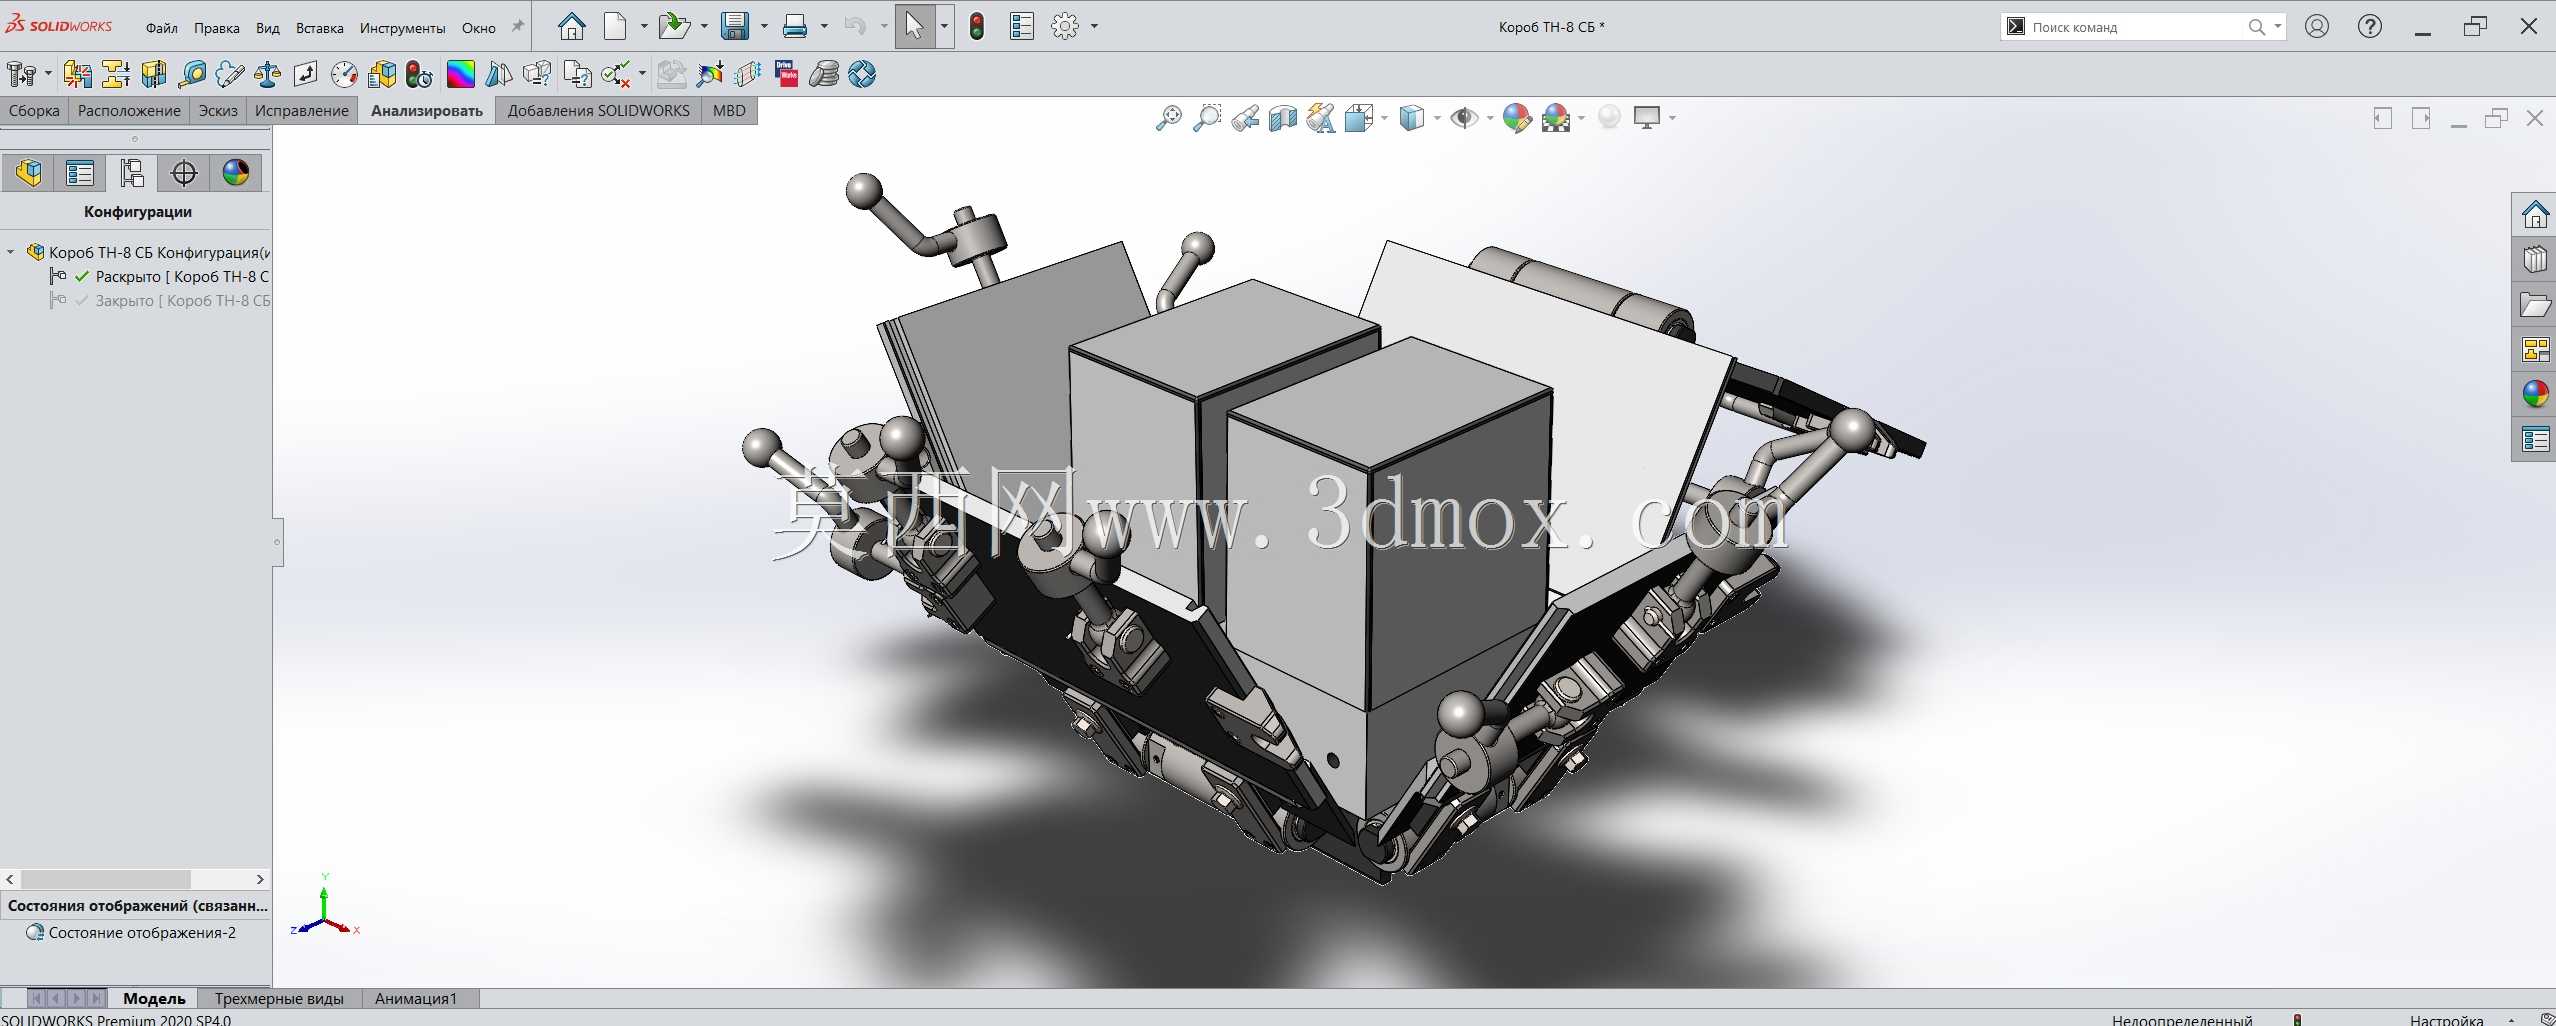Select Состояние отображения-2 display state
Image resolution: width=2556 pixels, height=1026 pixels.
tap(142, 933)
